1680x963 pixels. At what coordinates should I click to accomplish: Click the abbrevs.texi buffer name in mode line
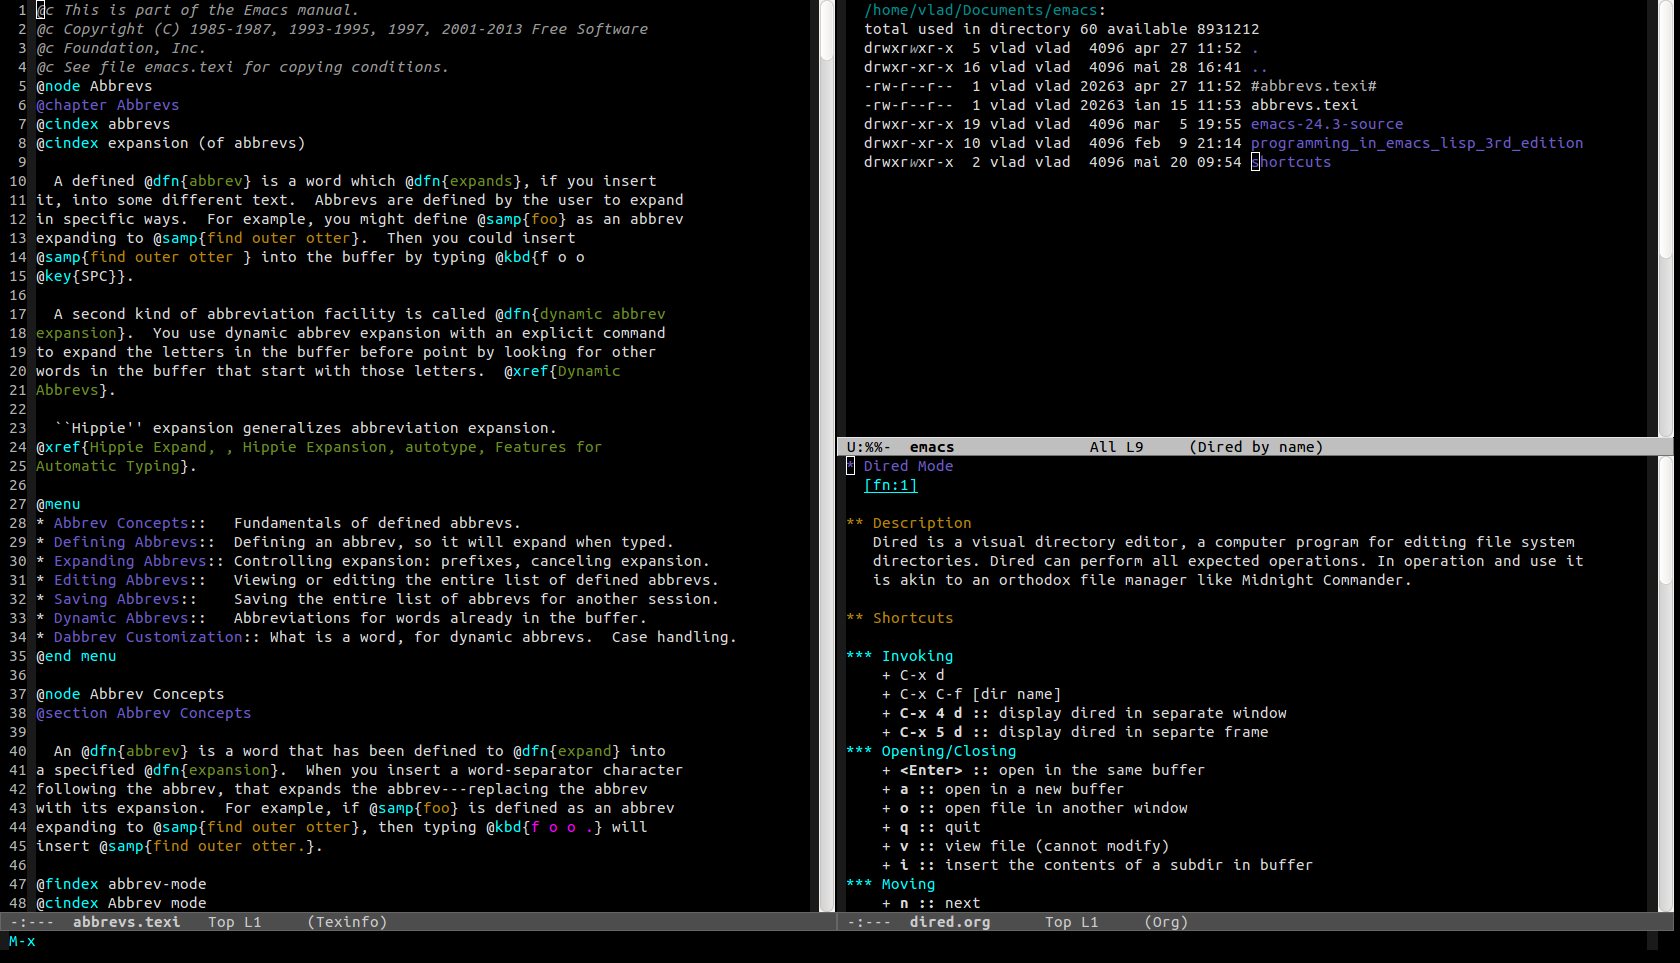[126, 922]
